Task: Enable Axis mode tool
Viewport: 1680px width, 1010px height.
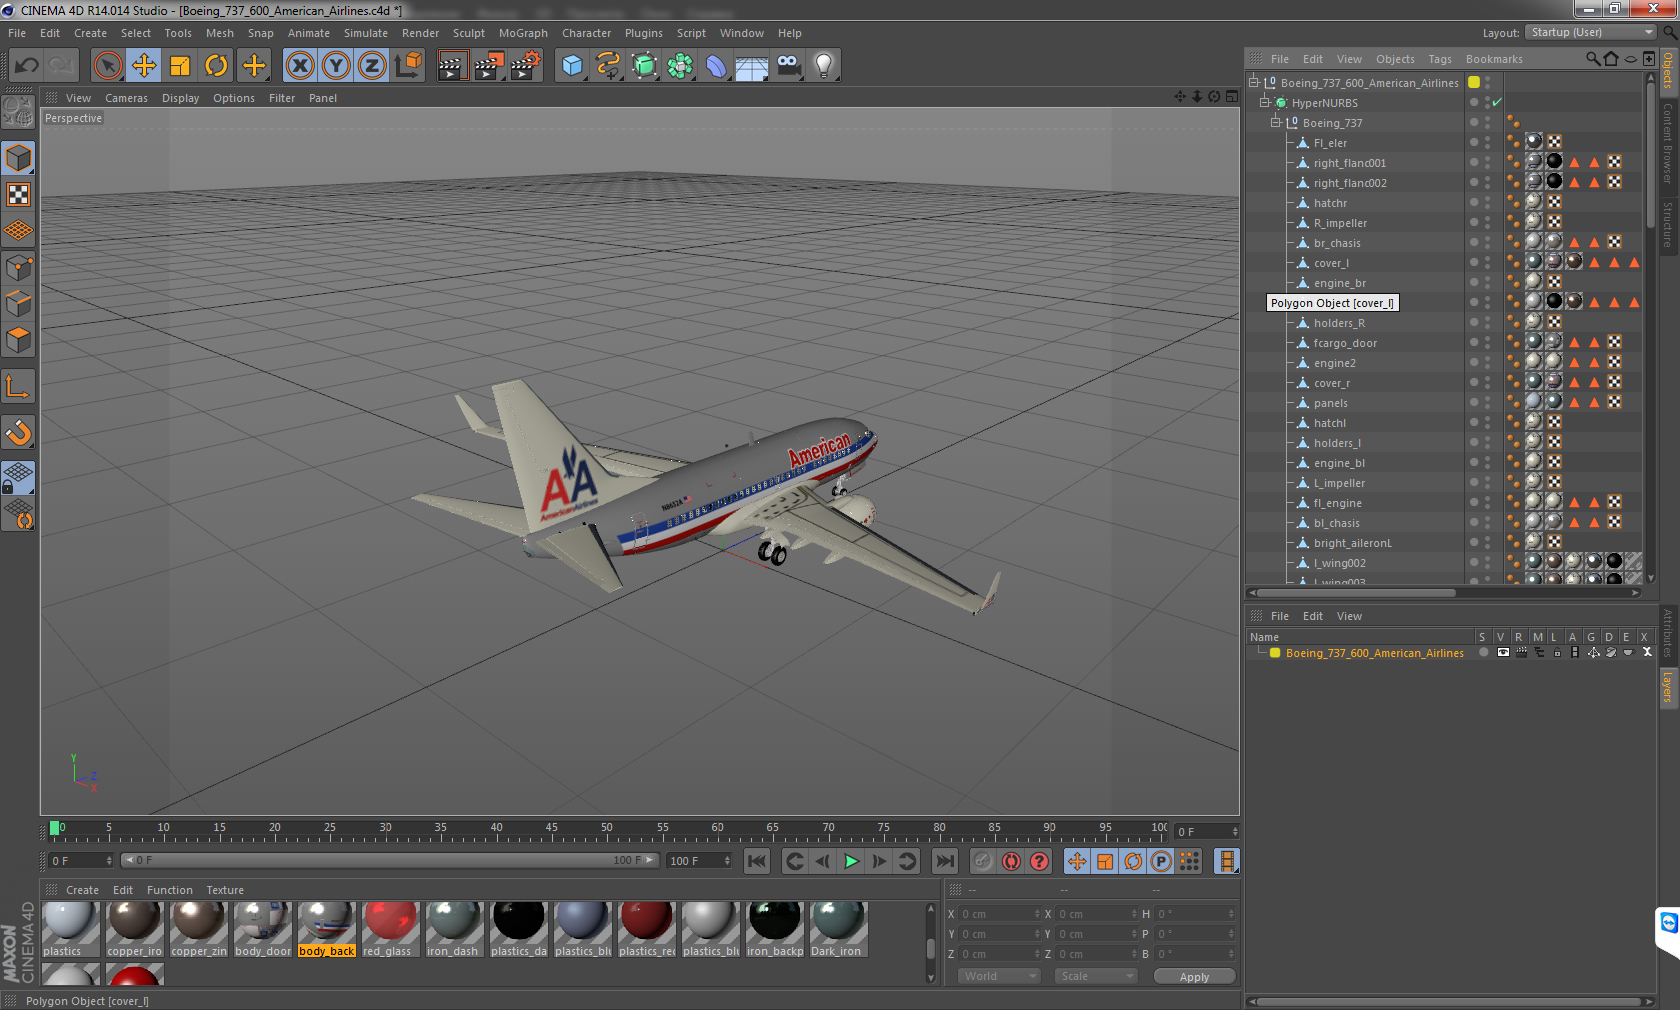Action: (x=19, y=387)
